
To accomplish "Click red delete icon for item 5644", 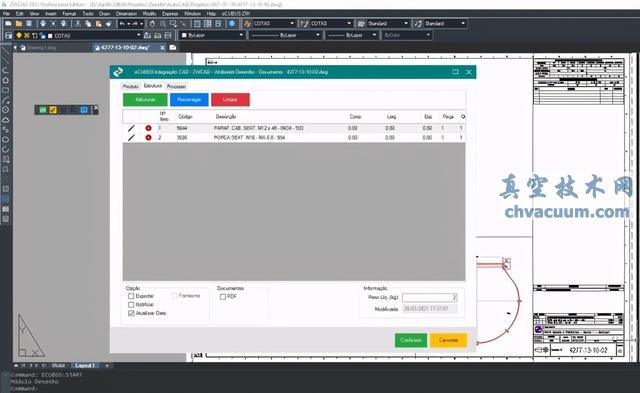I will [149, 128].
